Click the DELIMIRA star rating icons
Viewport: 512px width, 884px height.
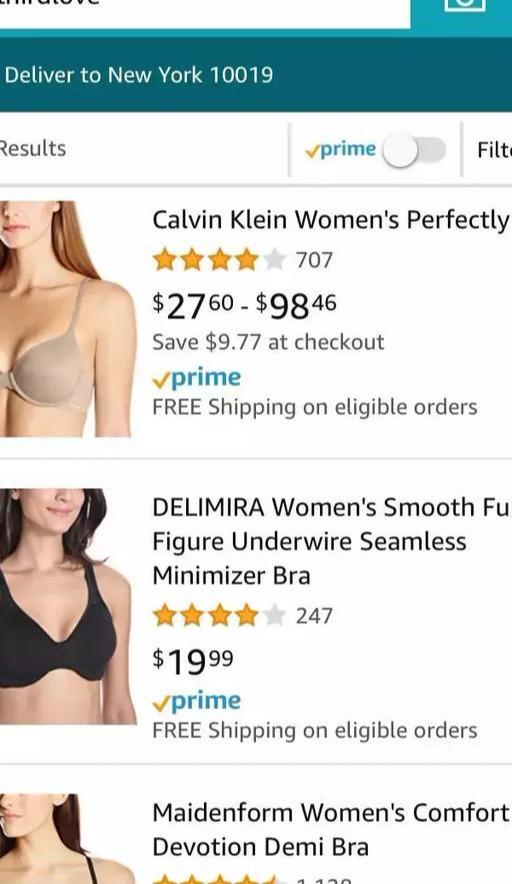tap(219, 616)
